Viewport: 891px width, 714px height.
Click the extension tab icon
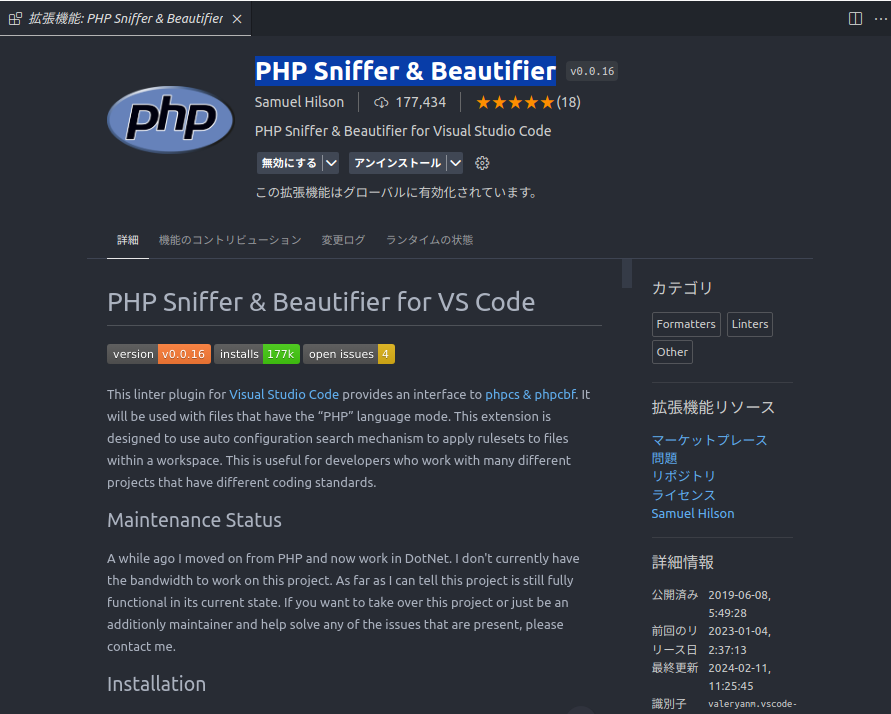click(x=15, y=19)
